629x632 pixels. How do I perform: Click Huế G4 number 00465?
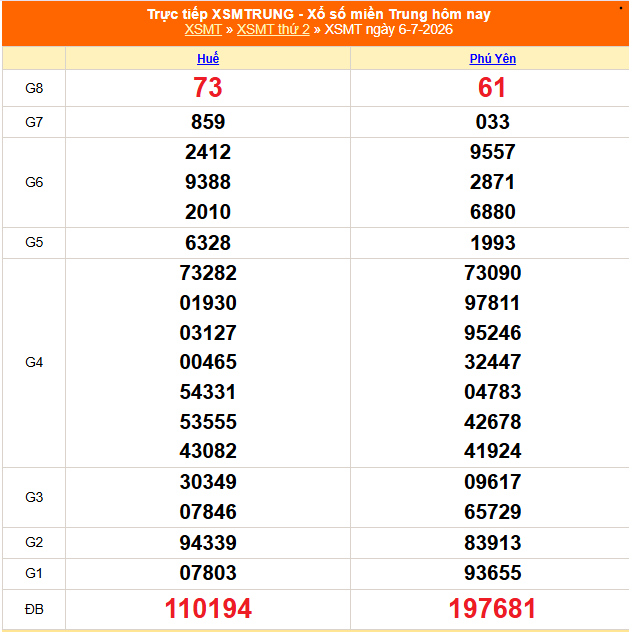pyautogui.click(x=208, y=362)
